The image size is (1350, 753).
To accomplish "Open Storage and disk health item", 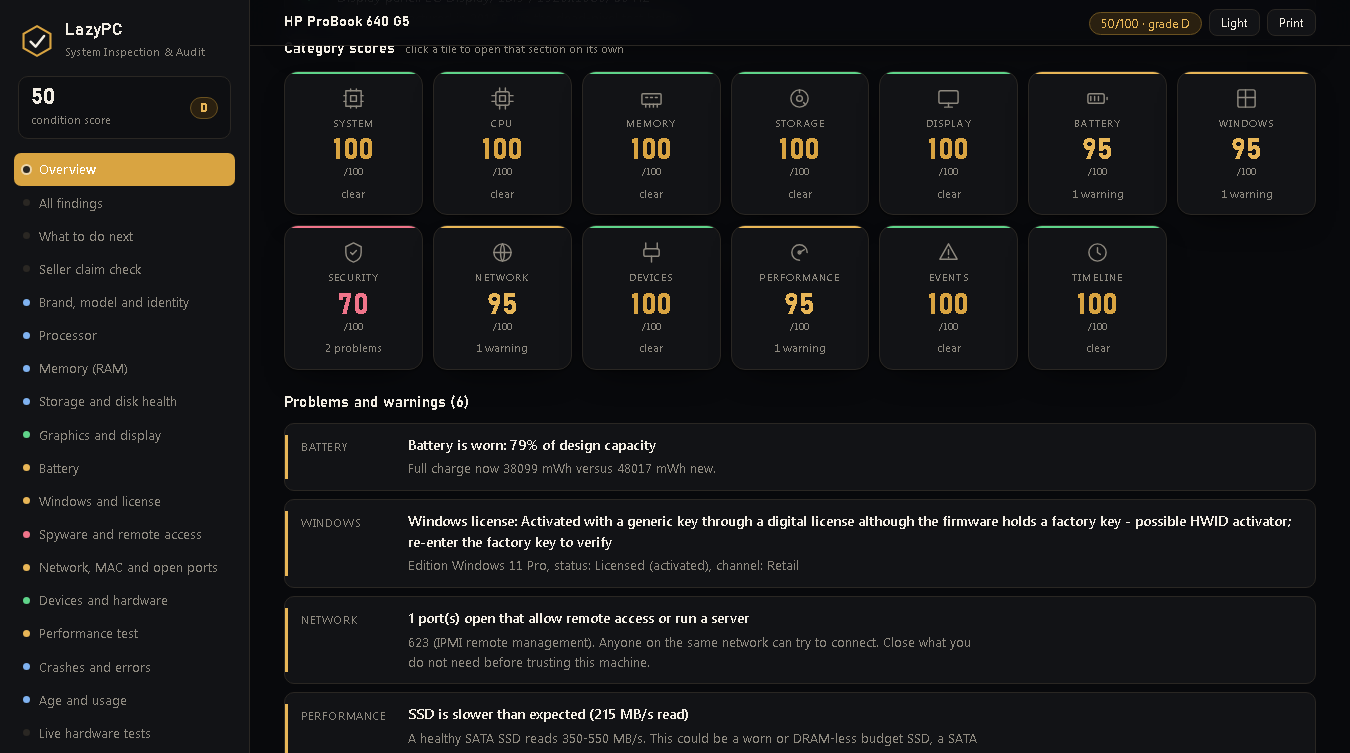I will click(124, 401).
